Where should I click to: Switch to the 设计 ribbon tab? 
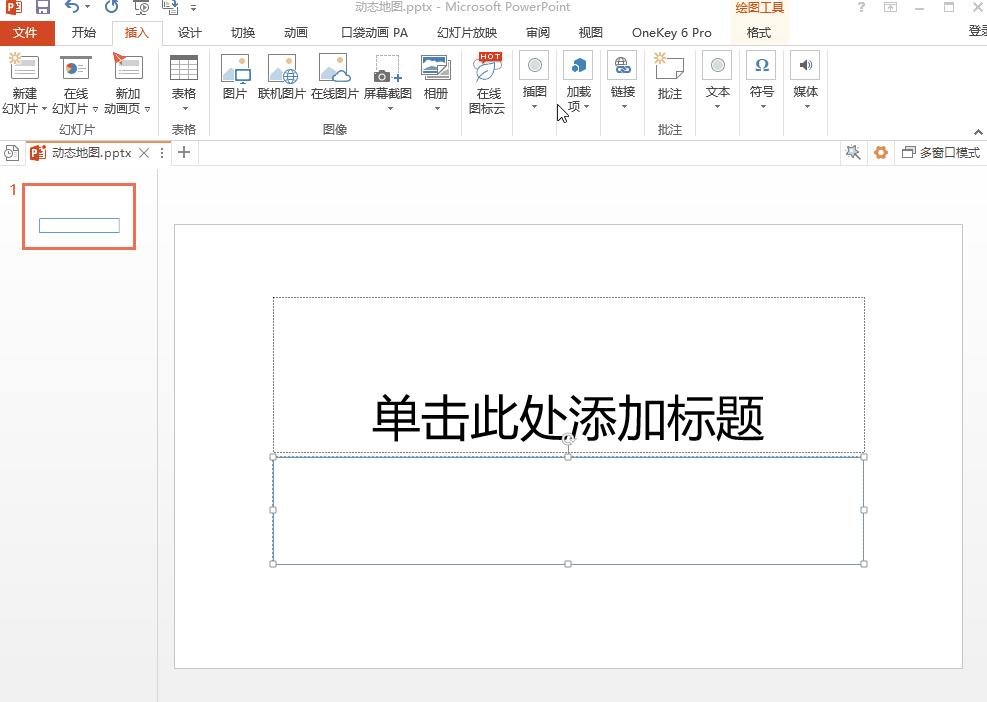click(189, 32)
